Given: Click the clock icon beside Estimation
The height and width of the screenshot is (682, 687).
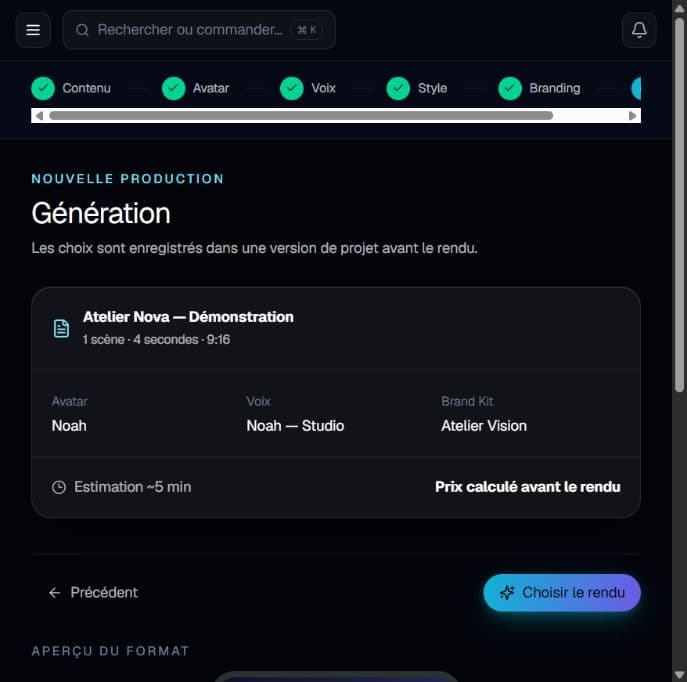Looking at the screenshot, I should (x=59, y=487).
